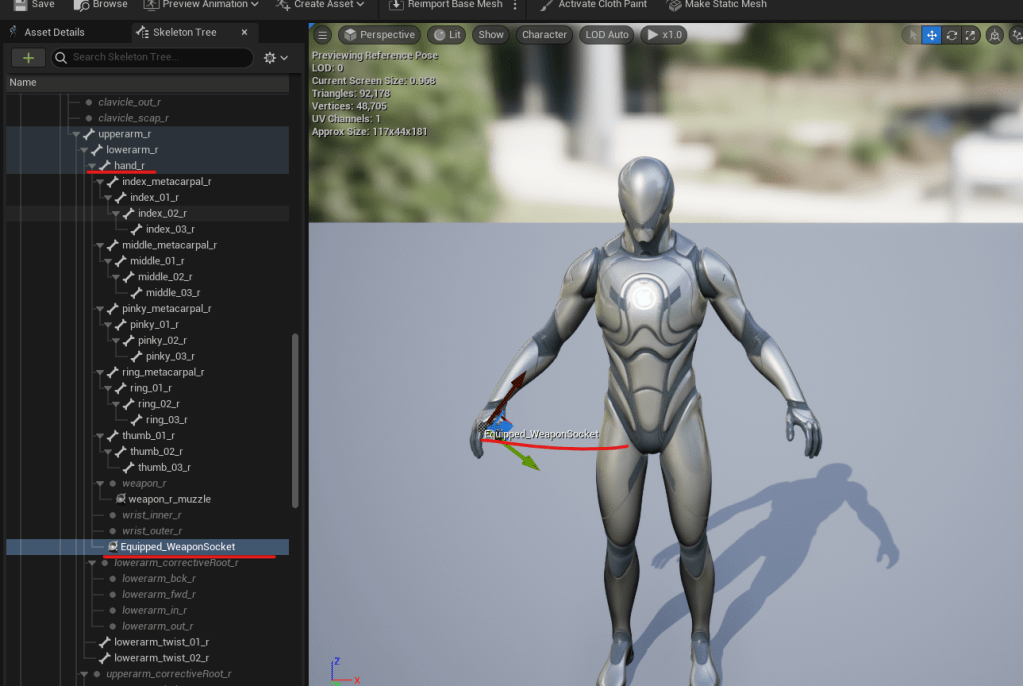Open the Character viewport menu

(x=544, y=35)
